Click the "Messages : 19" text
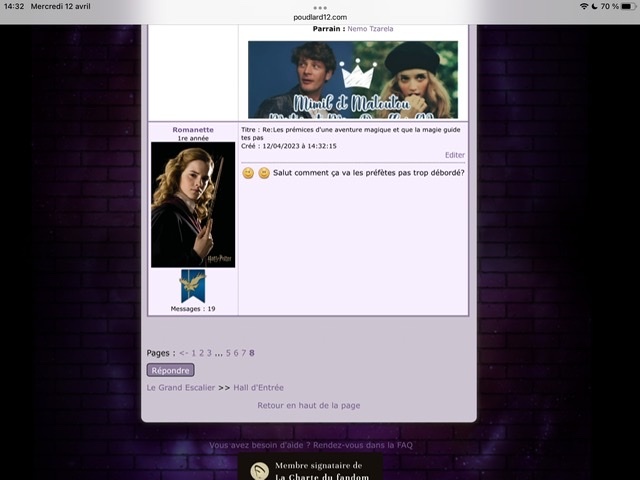This screenshot has width=640, height=480. 193,309
